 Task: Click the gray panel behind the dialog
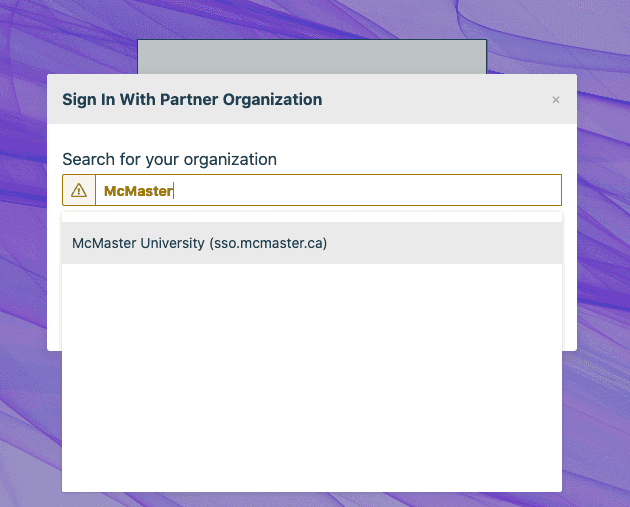(x=311, y=57)
